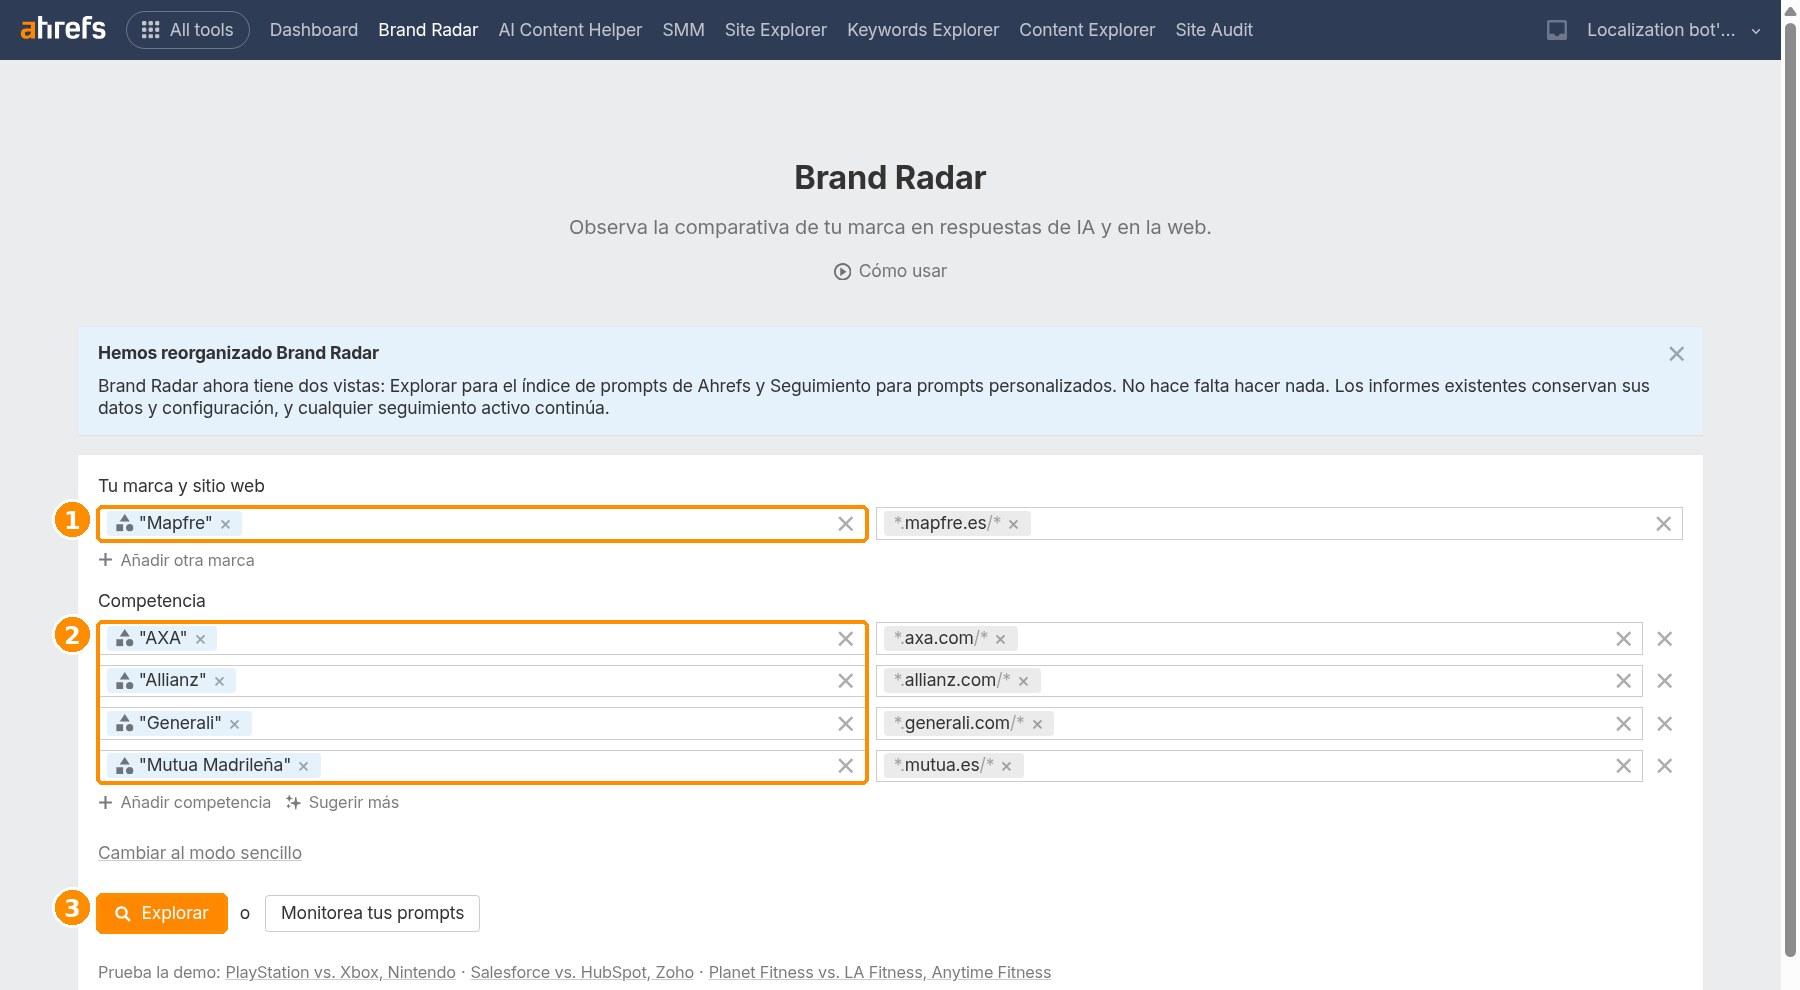Open SMM in the top navigation
Image resolution: width=1800 pixels, height=990 pixels.
pos(683,30)
